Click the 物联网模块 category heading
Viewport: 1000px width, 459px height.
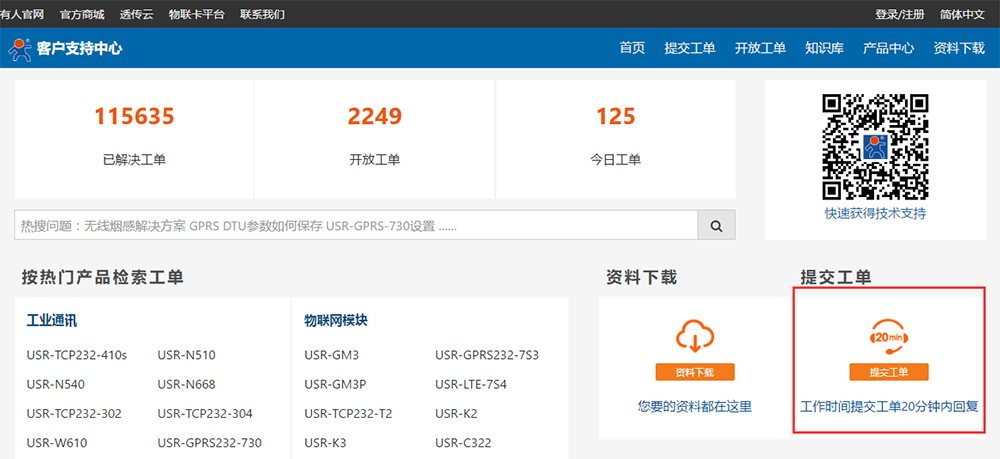336,321
